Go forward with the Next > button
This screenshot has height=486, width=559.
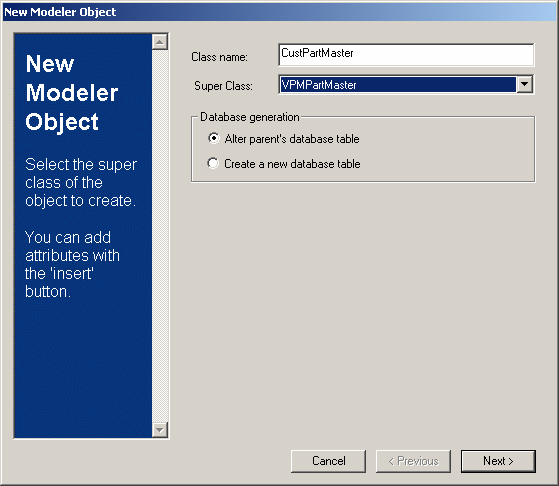pyautogui.click(x=498, y=461)
